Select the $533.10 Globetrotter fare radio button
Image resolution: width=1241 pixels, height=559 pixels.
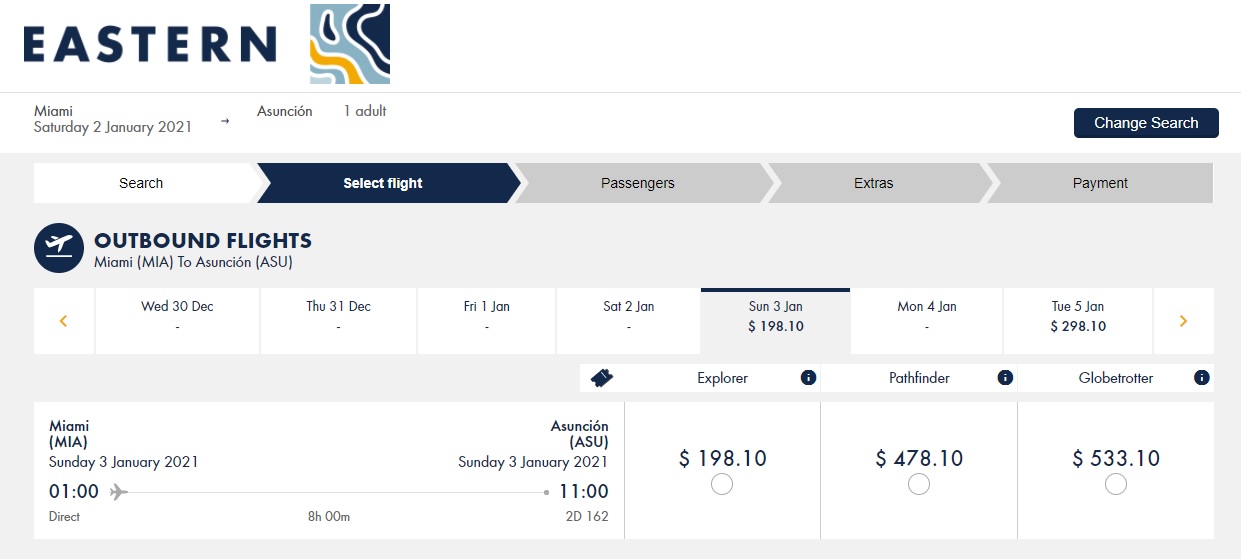(x=1116, y=484)
